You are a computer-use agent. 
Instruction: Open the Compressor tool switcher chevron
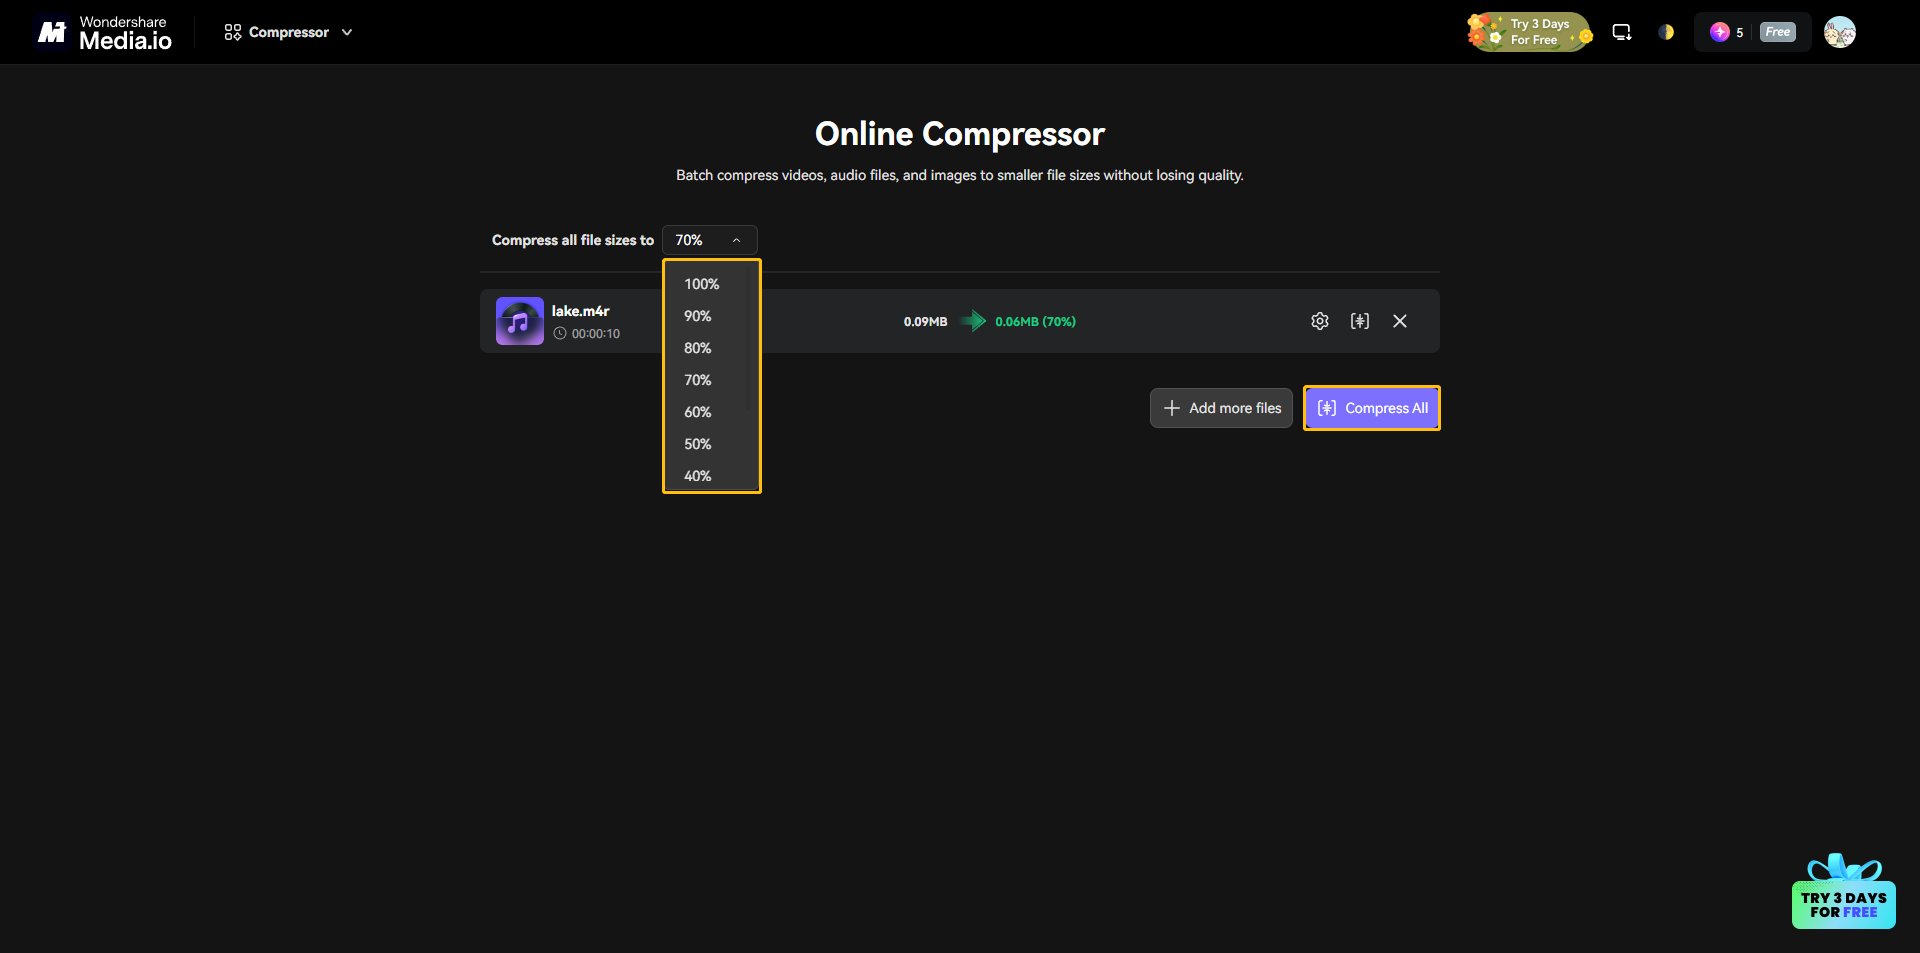click(x=347, y=32)
